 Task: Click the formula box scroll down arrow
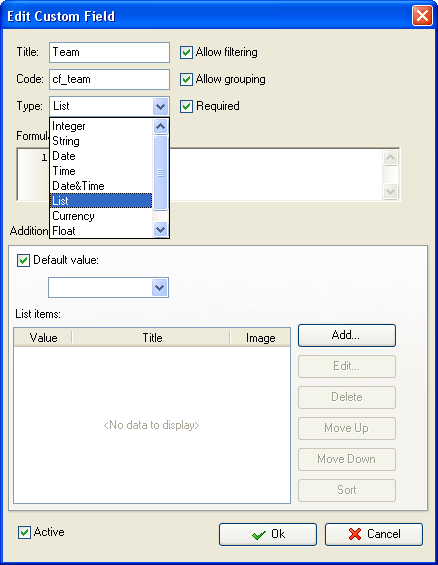[391, 191]
